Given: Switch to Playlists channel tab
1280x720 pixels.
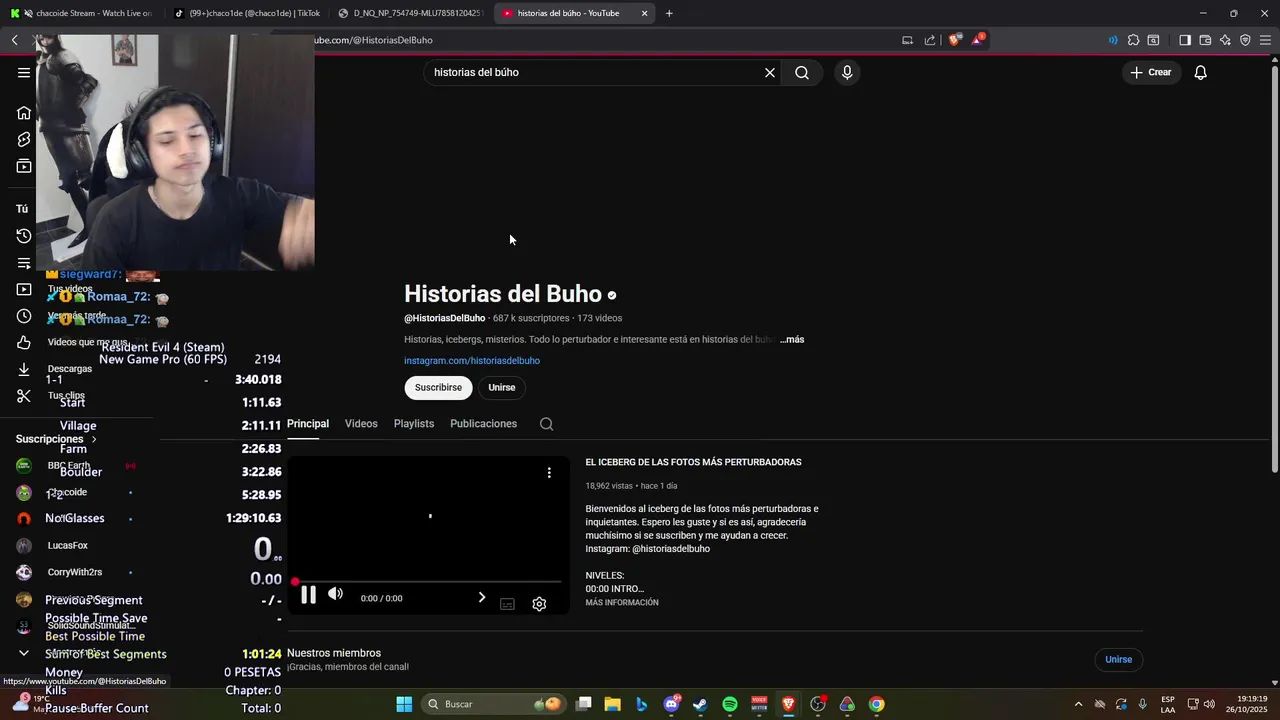Looking at the screenshot, I should (x=414, y=424).
